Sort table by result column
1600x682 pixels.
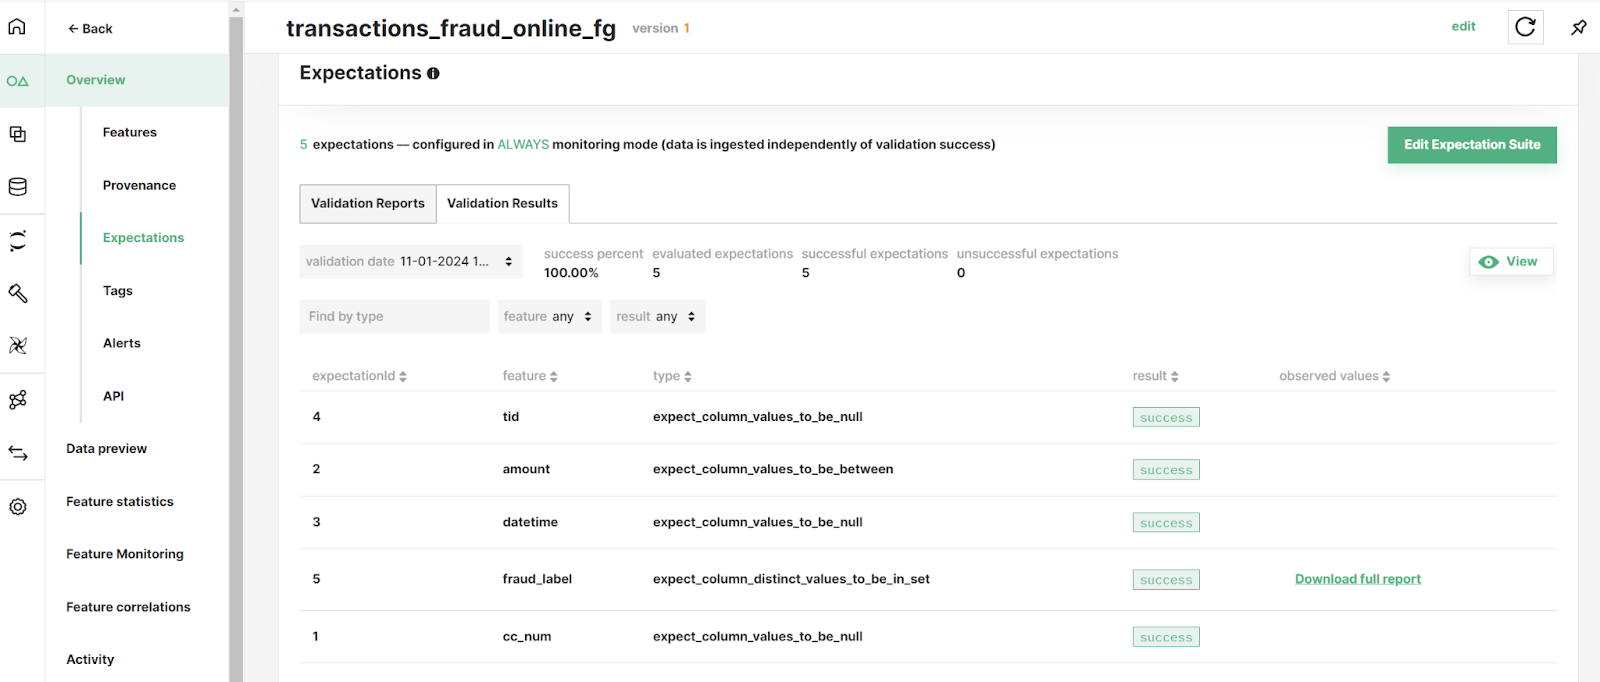(1155, 376)
